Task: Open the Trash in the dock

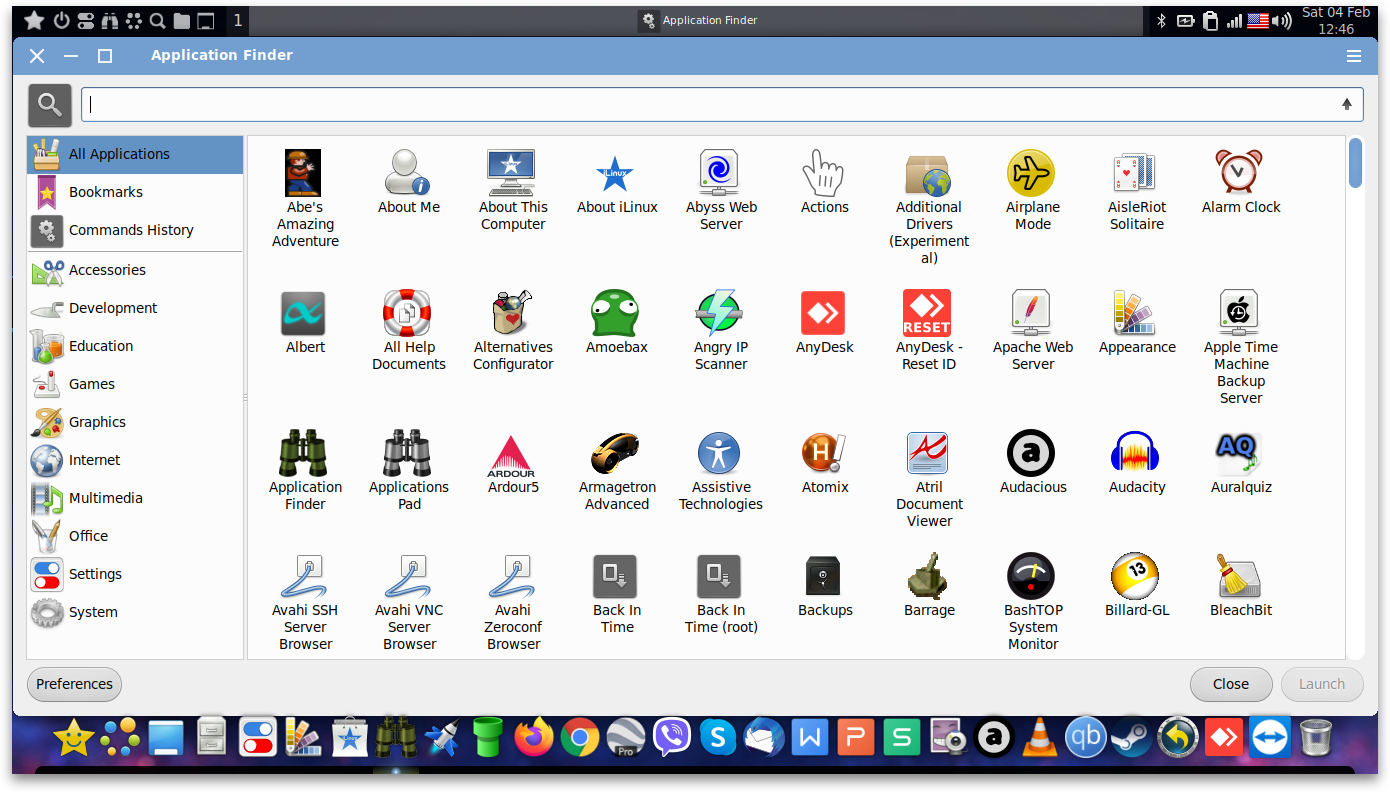Action: [1316, 739]
